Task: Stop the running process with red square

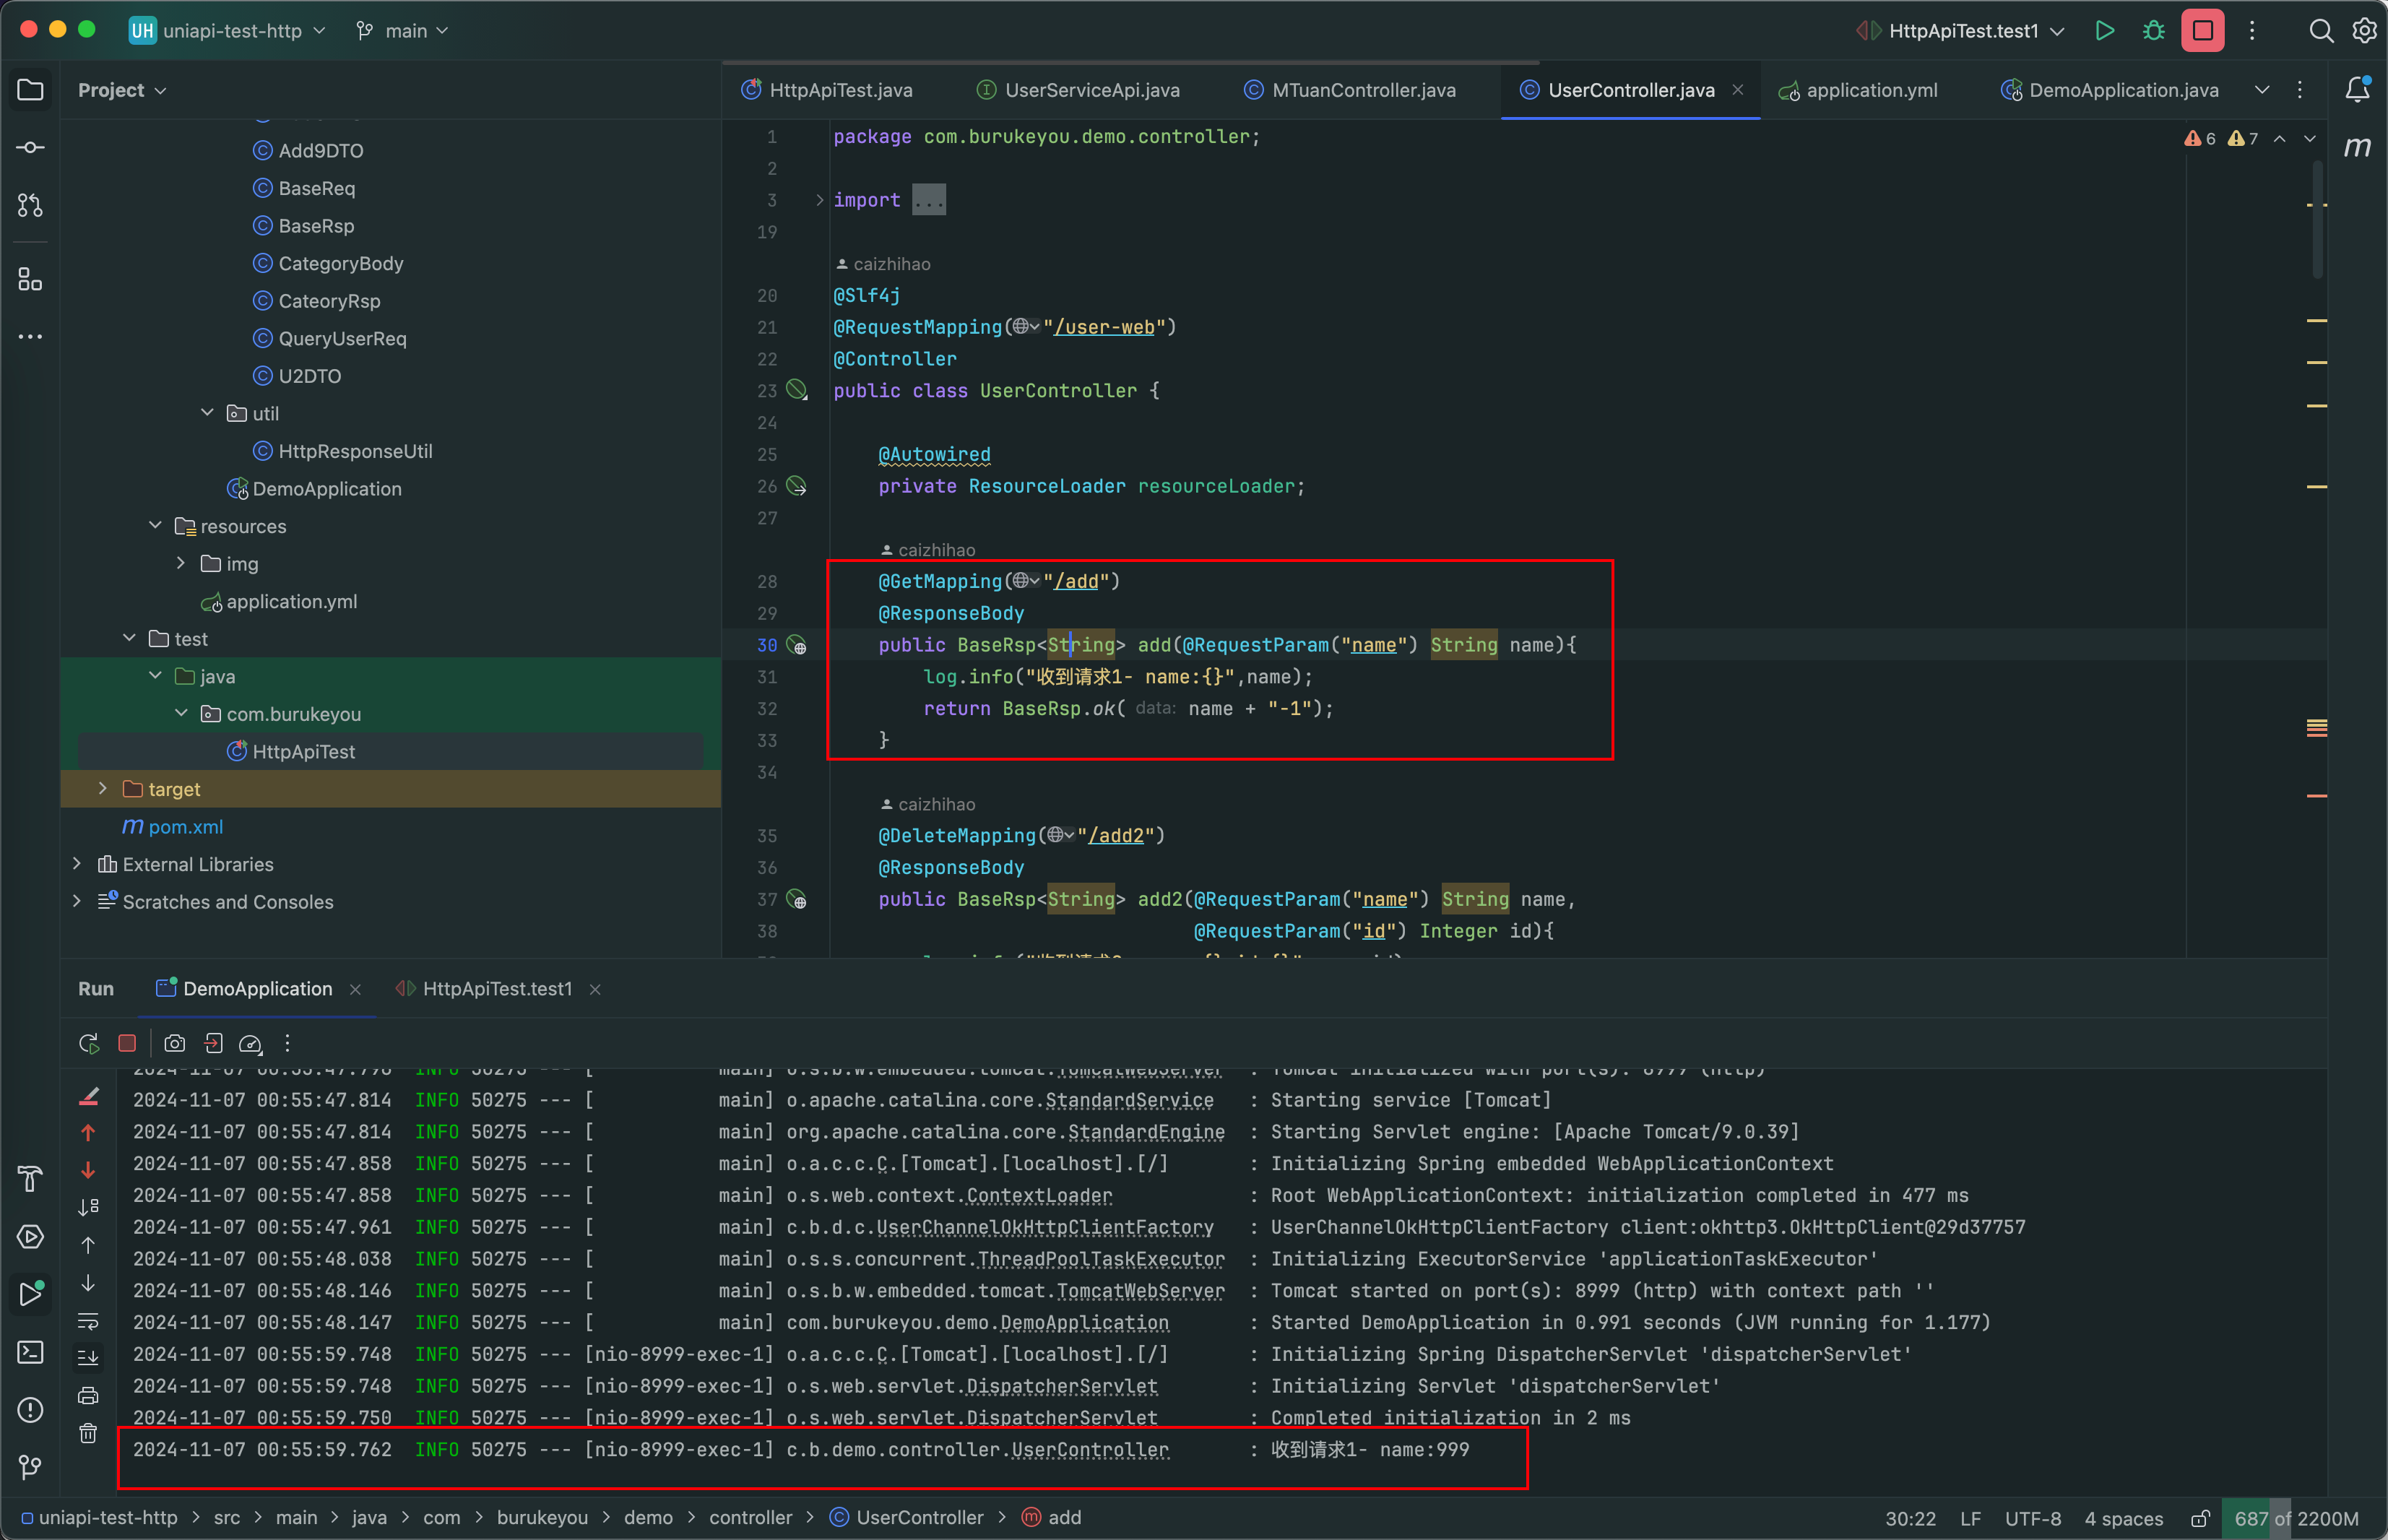Action: [x=2202, y=31]
